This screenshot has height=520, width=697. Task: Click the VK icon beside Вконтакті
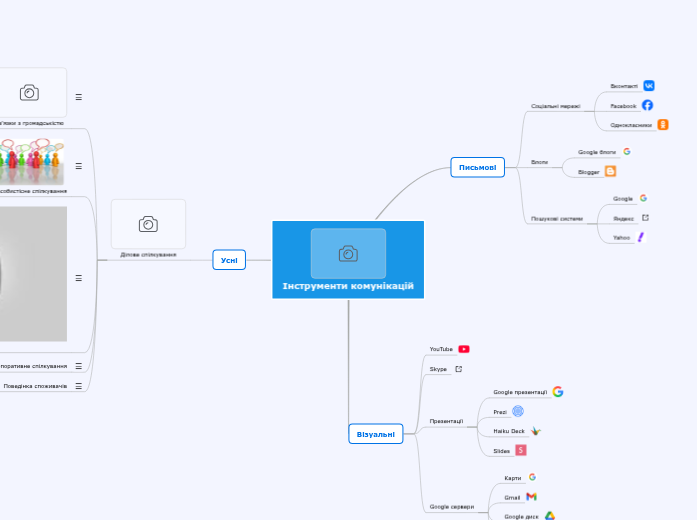(649, 86)
